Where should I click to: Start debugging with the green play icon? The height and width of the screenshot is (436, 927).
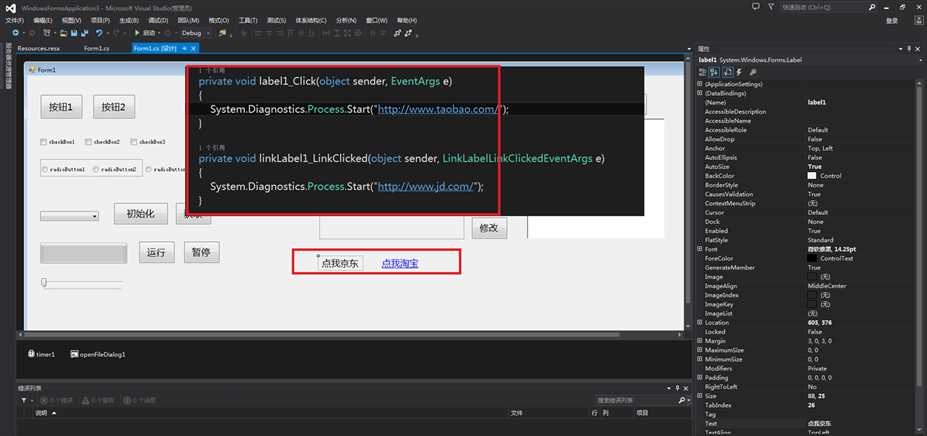137,33
